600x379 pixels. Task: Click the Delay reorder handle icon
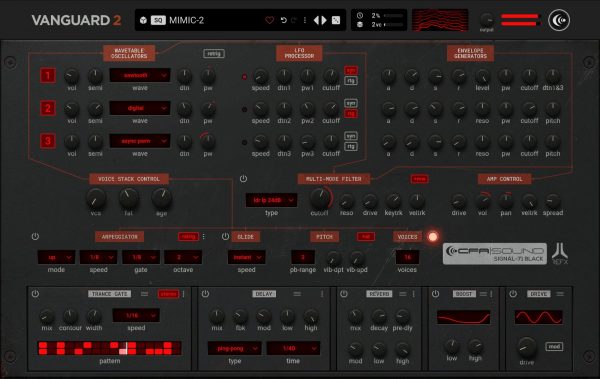297,294
